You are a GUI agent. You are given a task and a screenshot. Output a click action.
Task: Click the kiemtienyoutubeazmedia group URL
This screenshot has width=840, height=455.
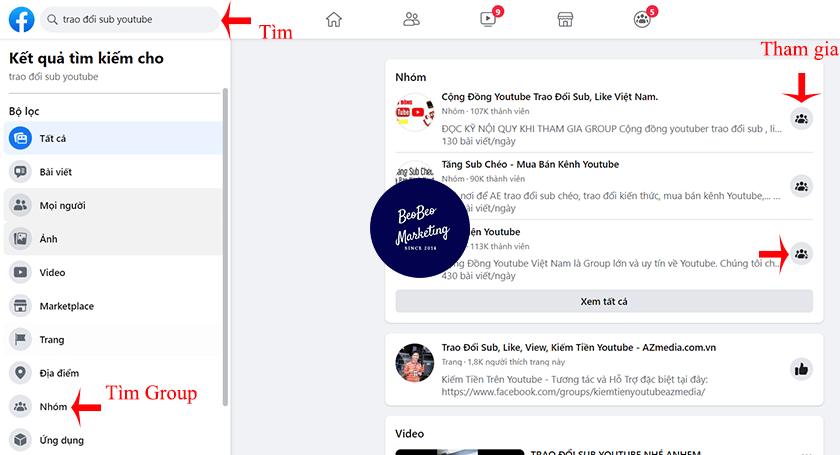[x=573, y=392]
